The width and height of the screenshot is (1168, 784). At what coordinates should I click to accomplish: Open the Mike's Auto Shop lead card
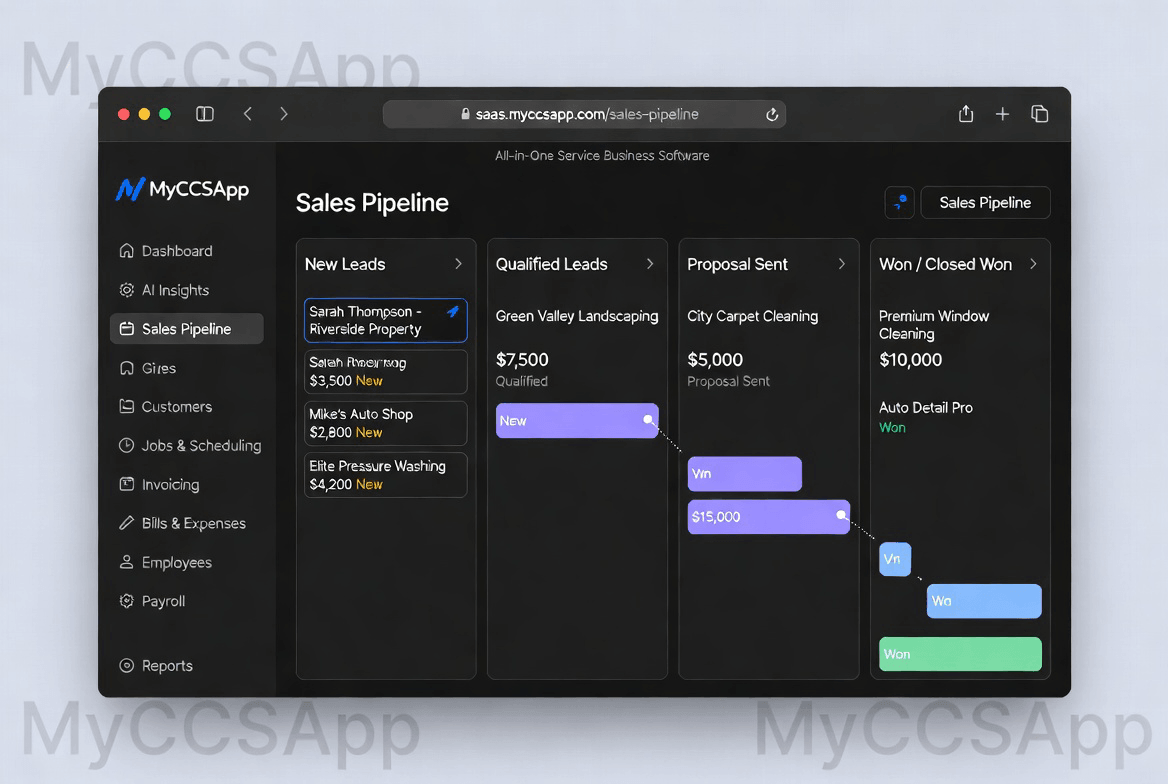click(x=386, y=423)
